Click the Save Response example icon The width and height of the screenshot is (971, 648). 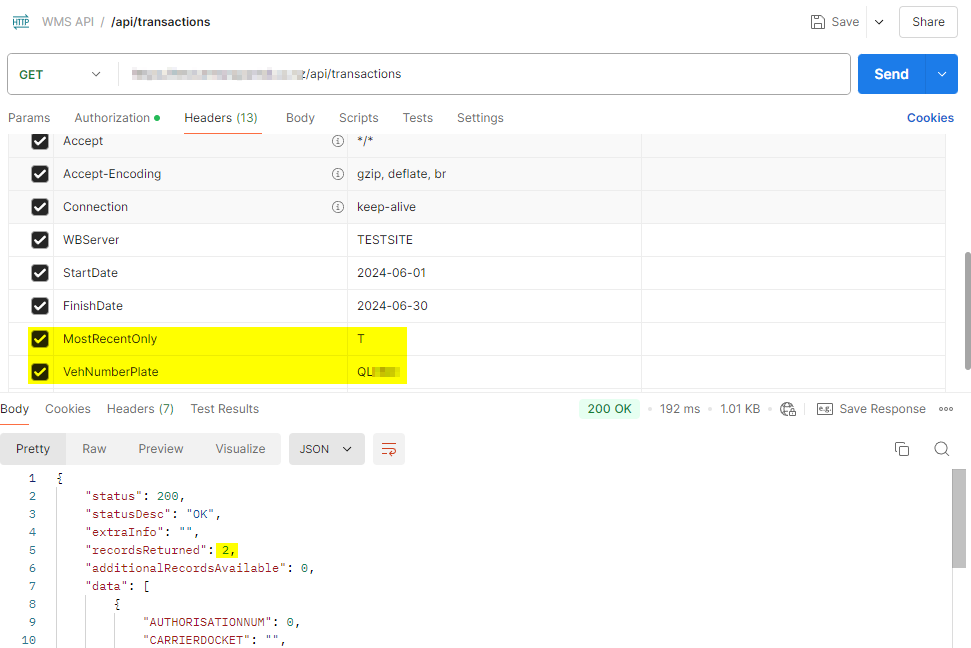(825, 409)
